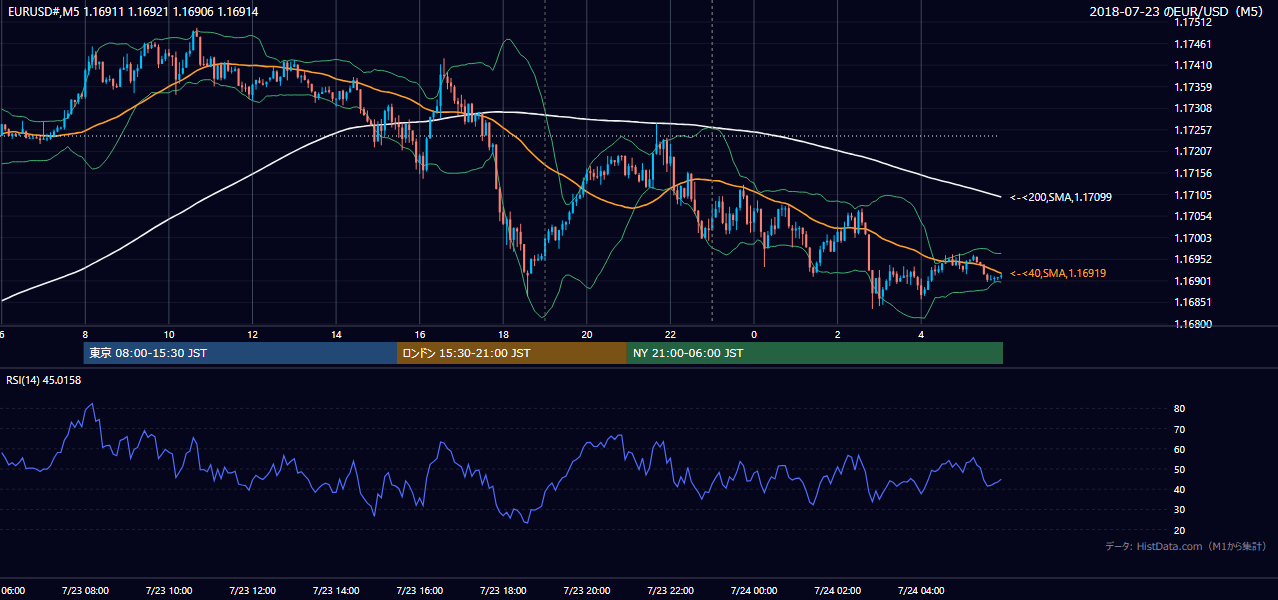The width and height of the screenshot is (1278, 600).
Task: Click price axis label 1.17512
Action: [x=1194, y=22]
